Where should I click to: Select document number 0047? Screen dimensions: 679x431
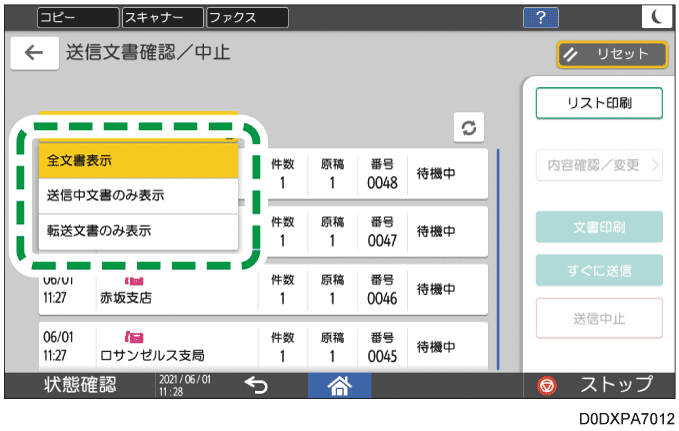pos(382,232)
